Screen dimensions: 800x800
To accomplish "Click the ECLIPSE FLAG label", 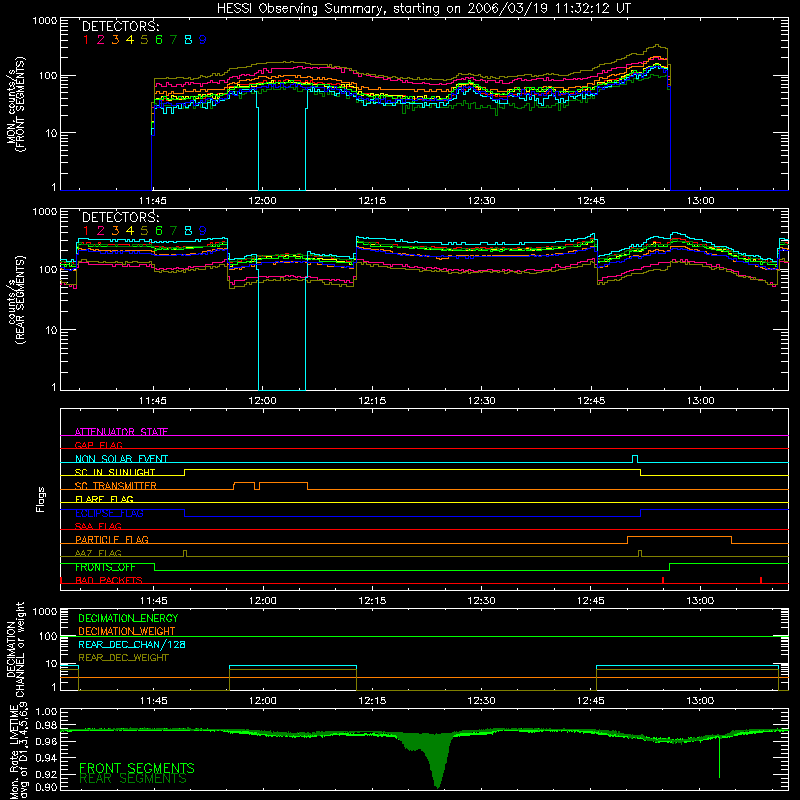I will tap(109, 513).
